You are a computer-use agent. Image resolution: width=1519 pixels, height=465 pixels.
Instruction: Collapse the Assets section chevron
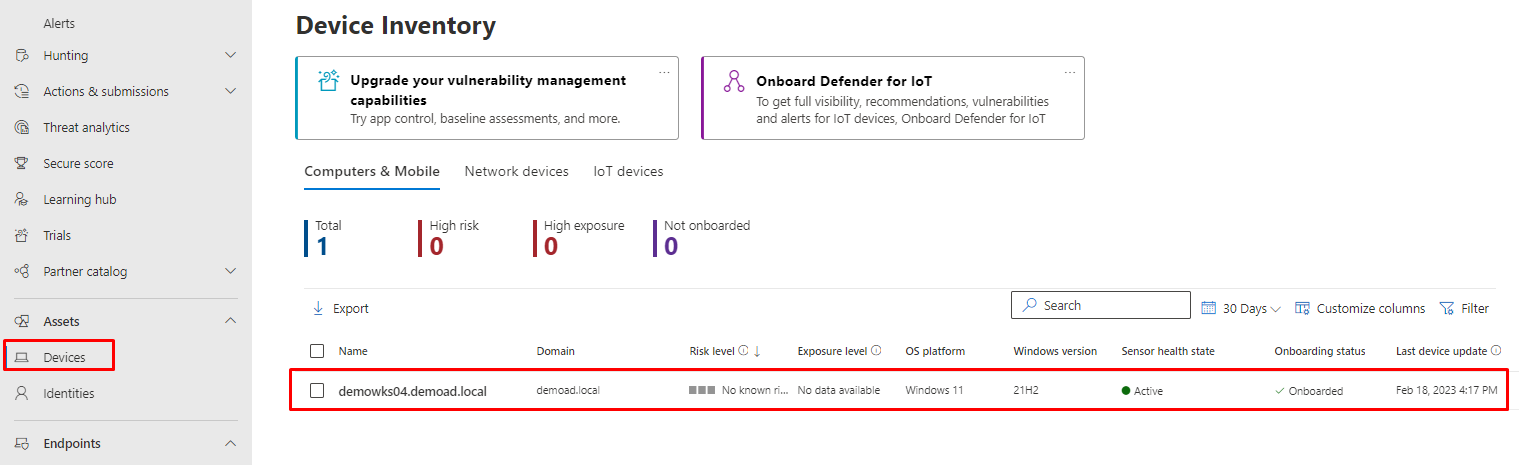click(x=230, y=321)
